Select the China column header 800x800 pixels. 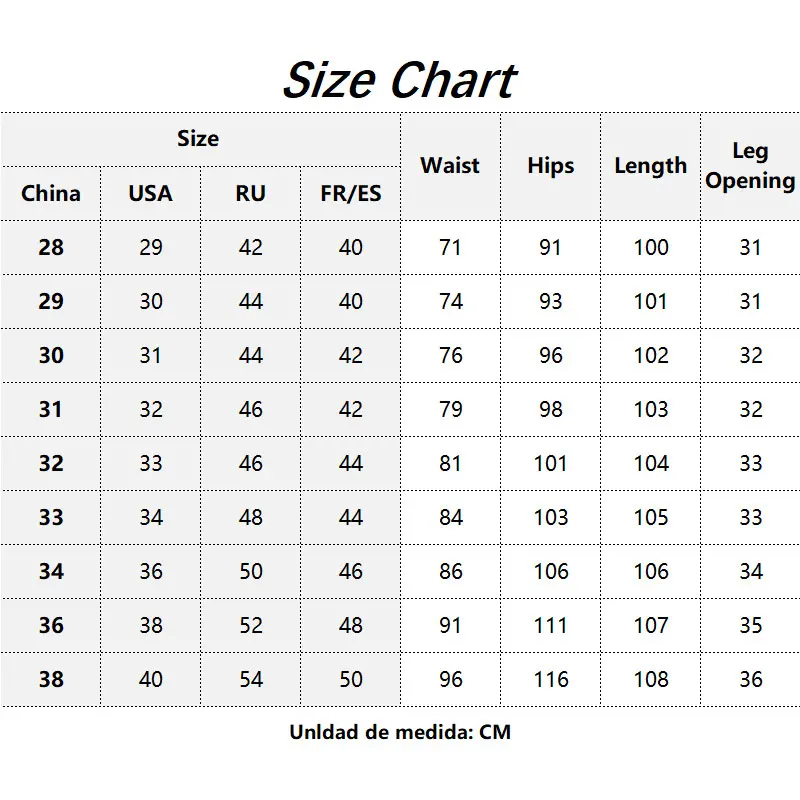click(x=51, y=193)
